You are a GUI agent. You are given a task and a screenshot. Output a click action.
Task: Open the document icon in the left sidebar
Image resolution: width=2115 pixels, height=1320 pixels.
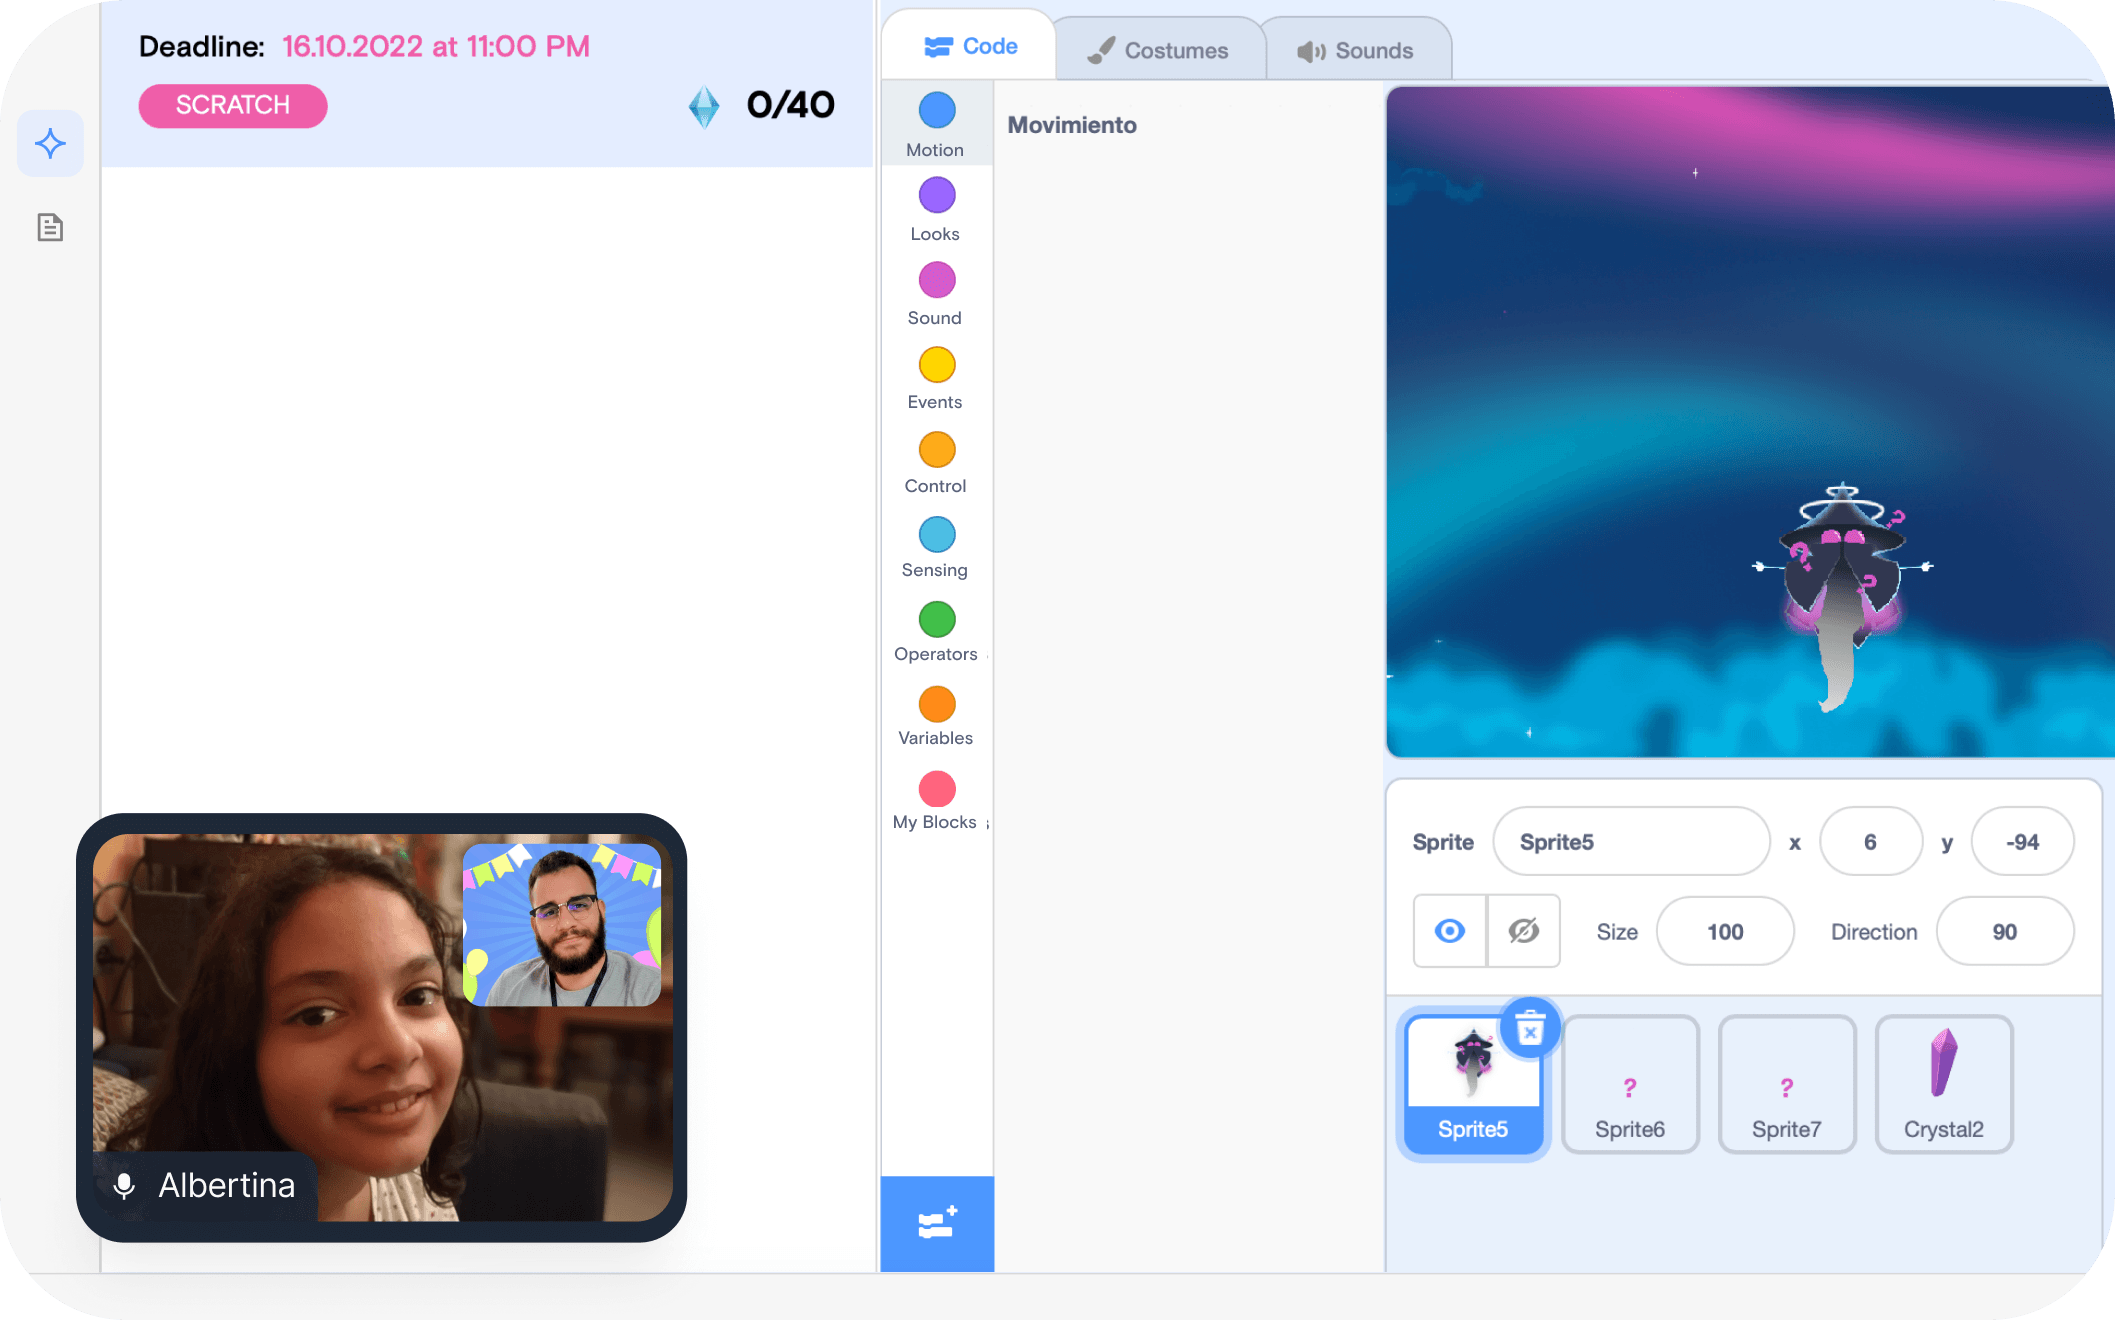click(50, 228)
